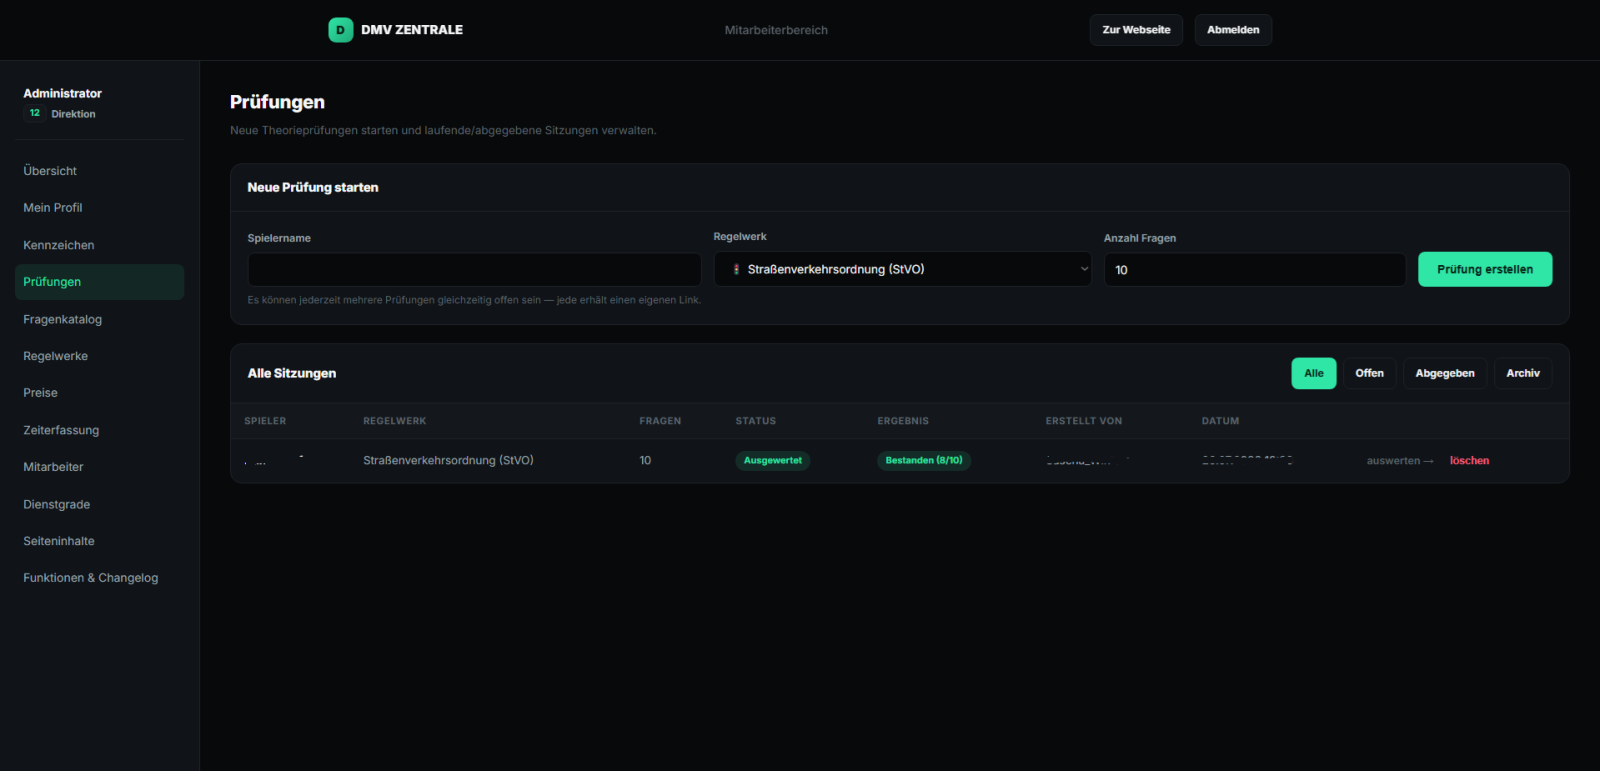1600x771 pixels.
Task: Filter sessions by Offen
Action: click(1370, 373)
